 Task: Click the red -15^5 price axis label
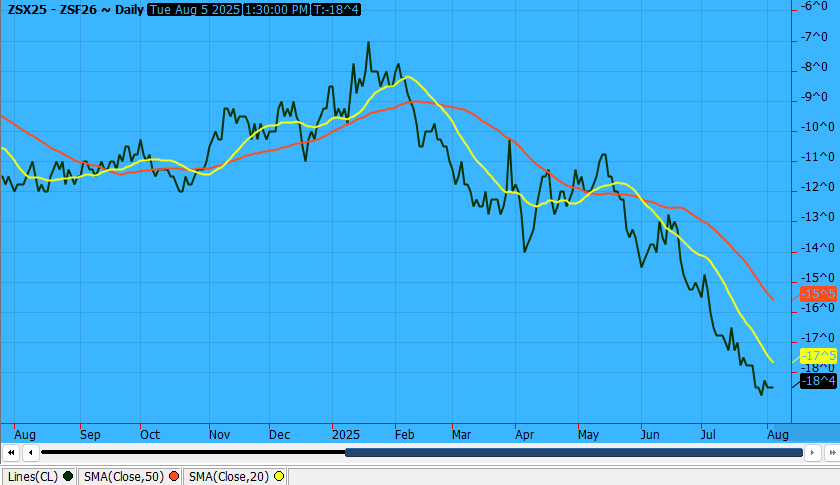tap(818, 293)
